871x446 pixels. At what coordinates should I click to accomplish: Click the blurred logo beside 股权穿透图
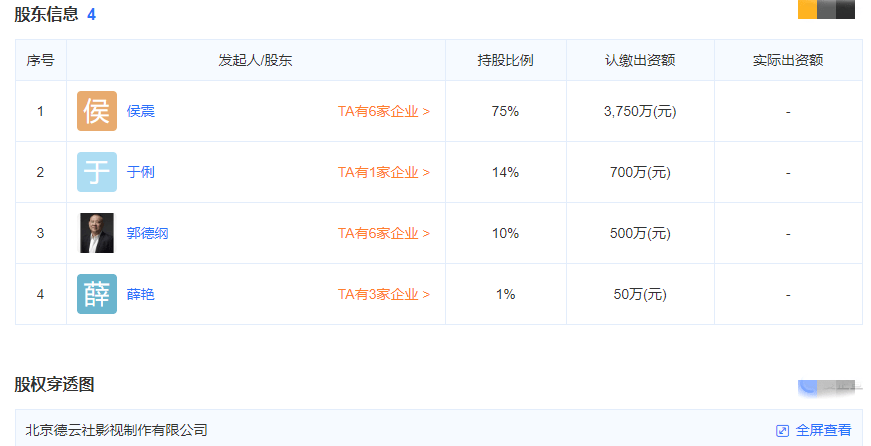(828, 388)
